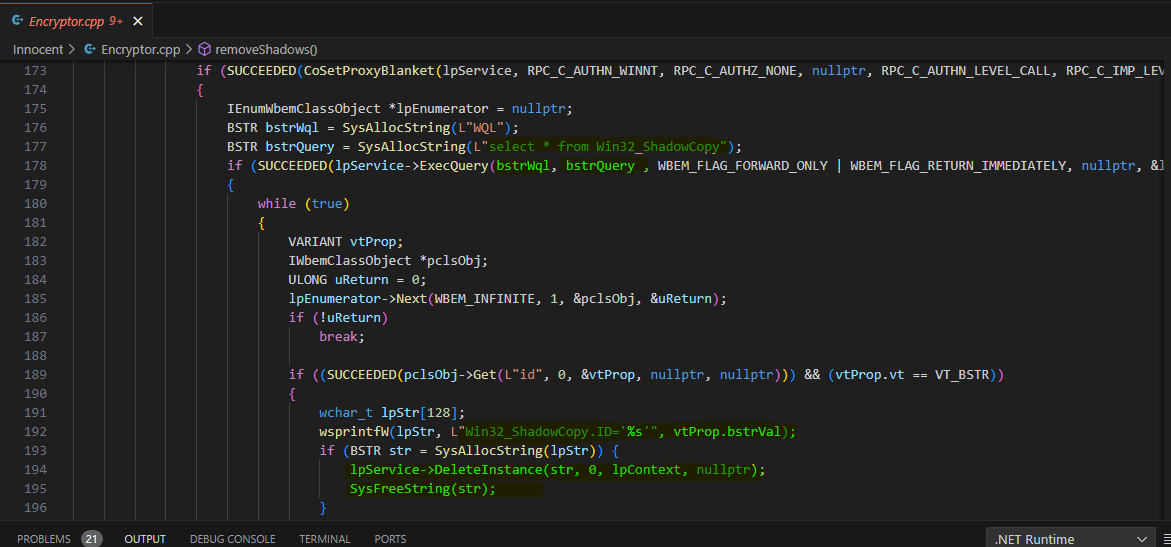Open the Innocent folder breadcrumb
1171x547 pixels.
[x=38, y=49]
